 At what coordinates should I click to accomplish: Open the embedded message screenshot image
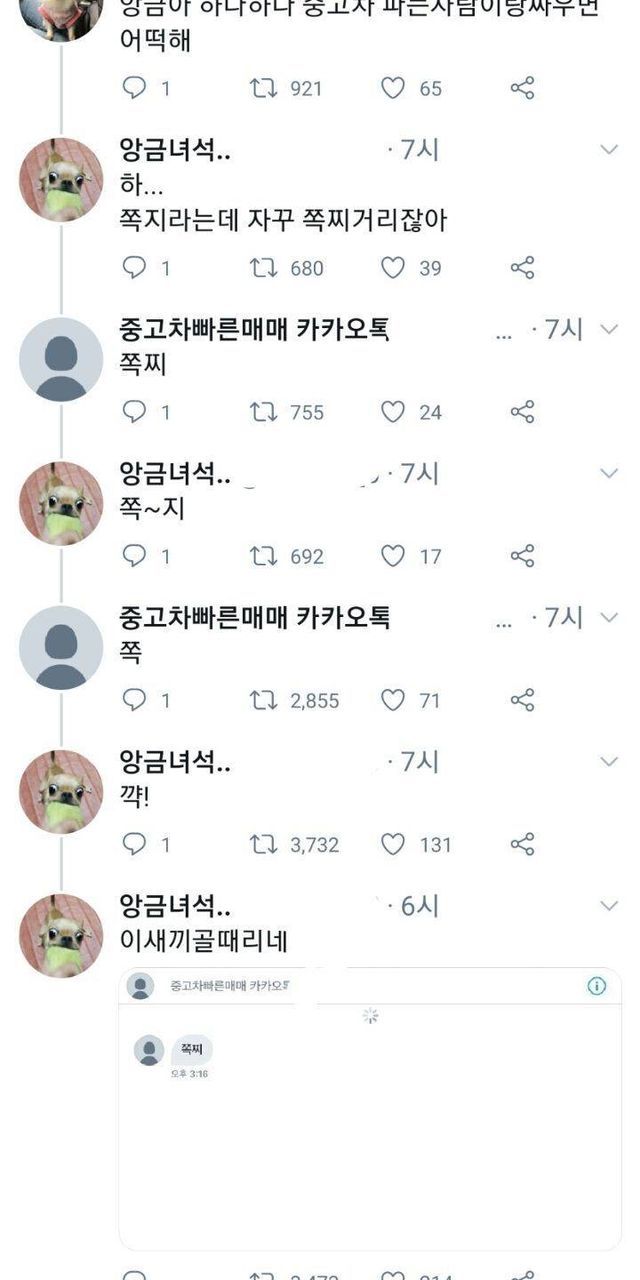370,1108
